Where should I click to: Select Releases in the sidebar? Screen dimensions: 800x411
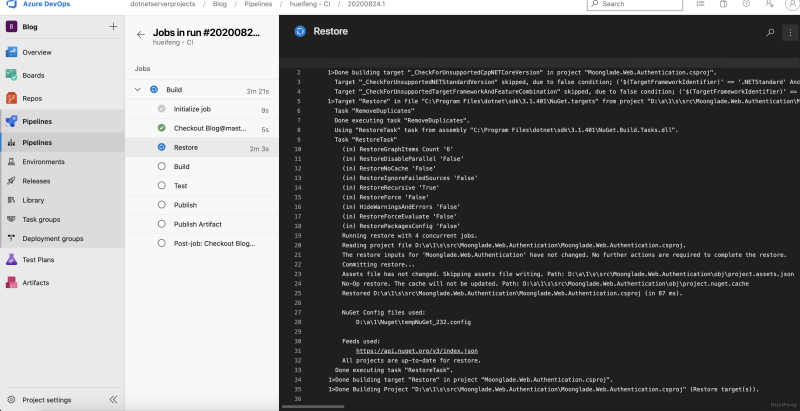pyautogui.click(x=36, y=181)
